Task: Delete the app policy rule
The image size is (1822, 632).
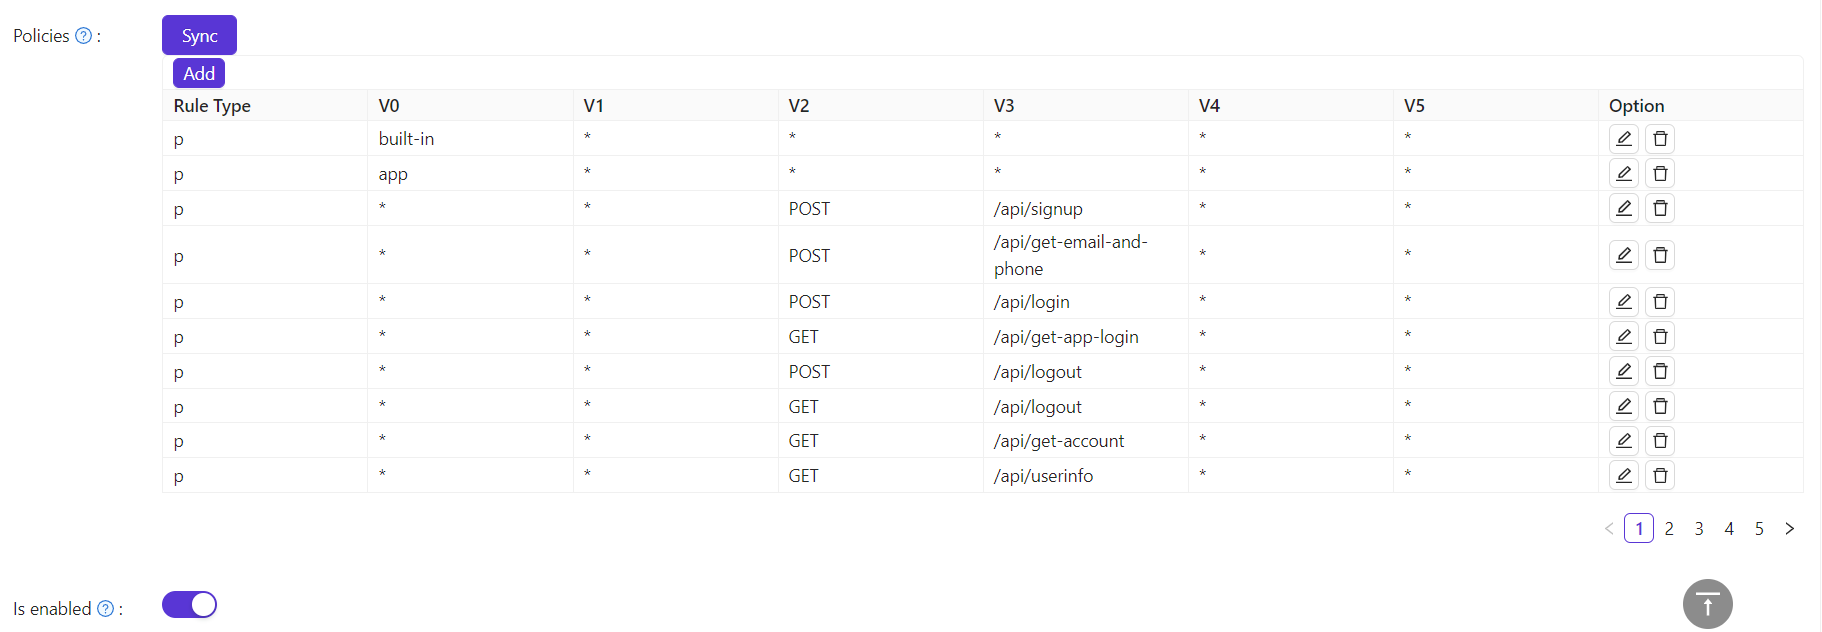Action: tap(1659, 173)
